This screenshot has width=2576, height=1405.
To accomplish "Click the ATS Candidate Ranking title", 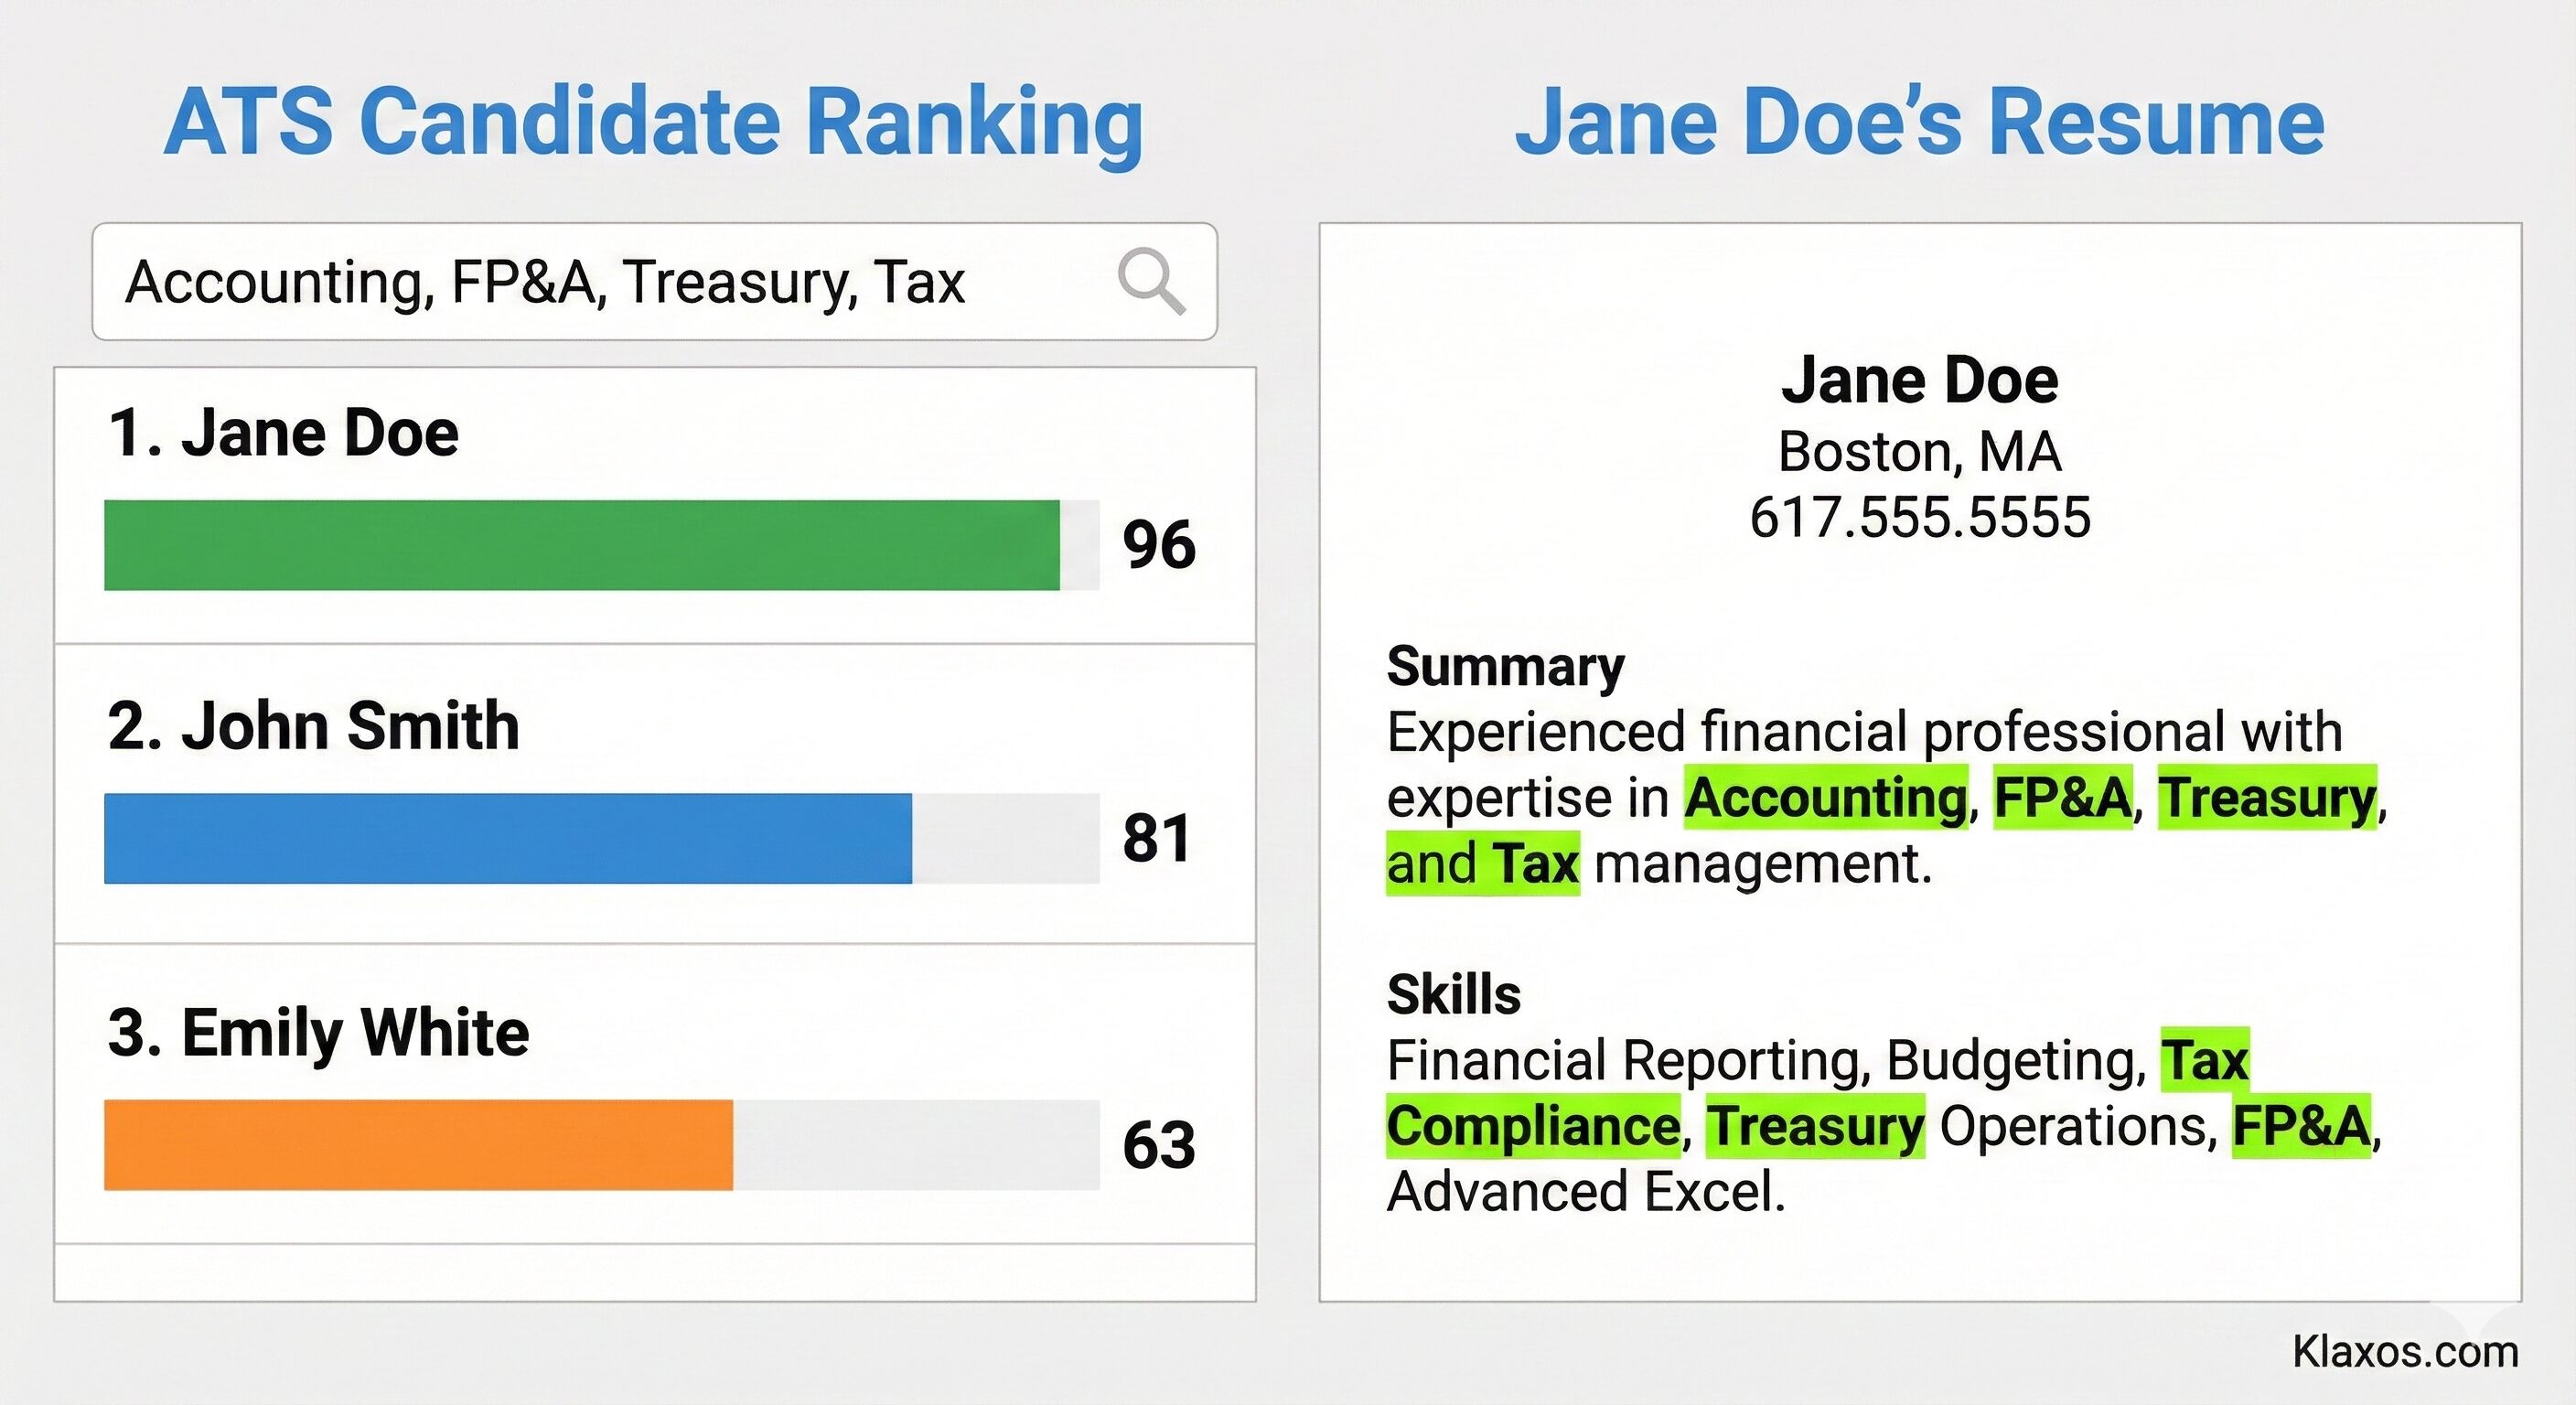I will tap(653, 122).
